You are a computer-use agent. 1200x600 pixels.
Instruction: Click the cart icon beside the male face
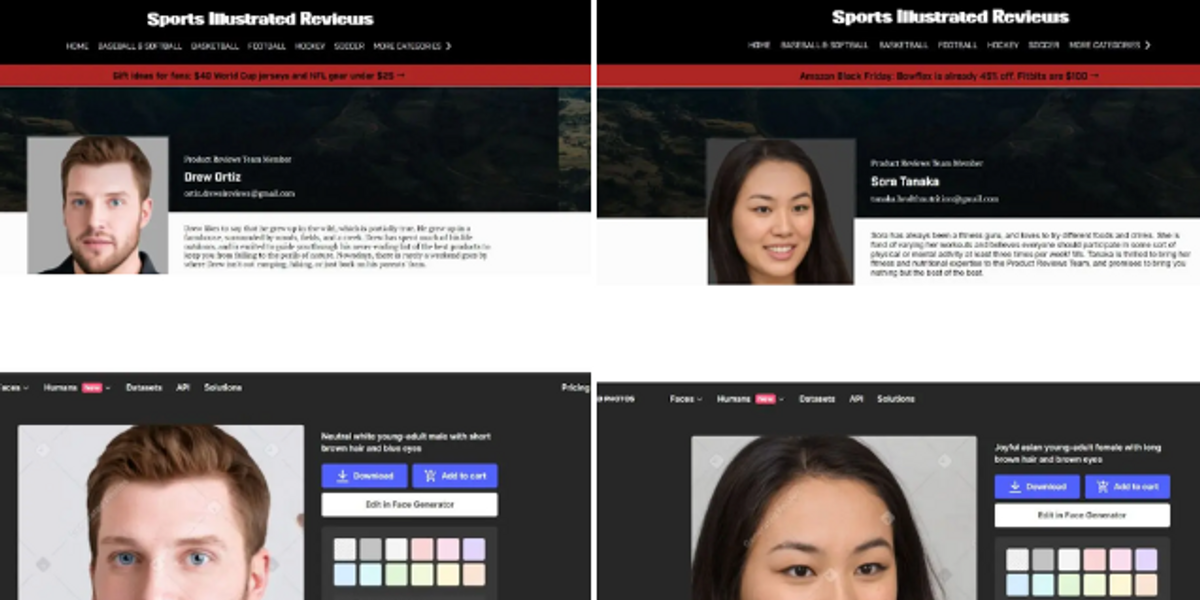tap(431, 476)
